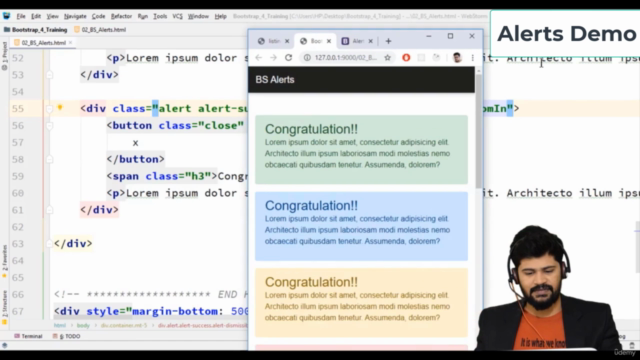Go back in the browser
The image size is (640, 360).
point(258,58)
